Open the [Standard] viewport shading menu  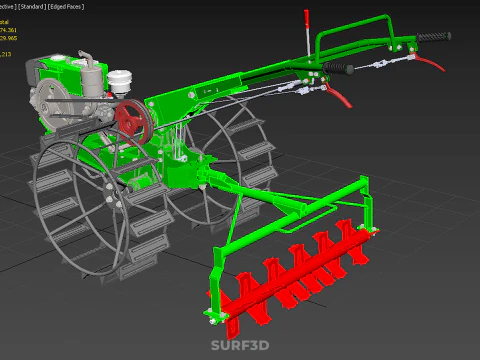pos(31,6)
